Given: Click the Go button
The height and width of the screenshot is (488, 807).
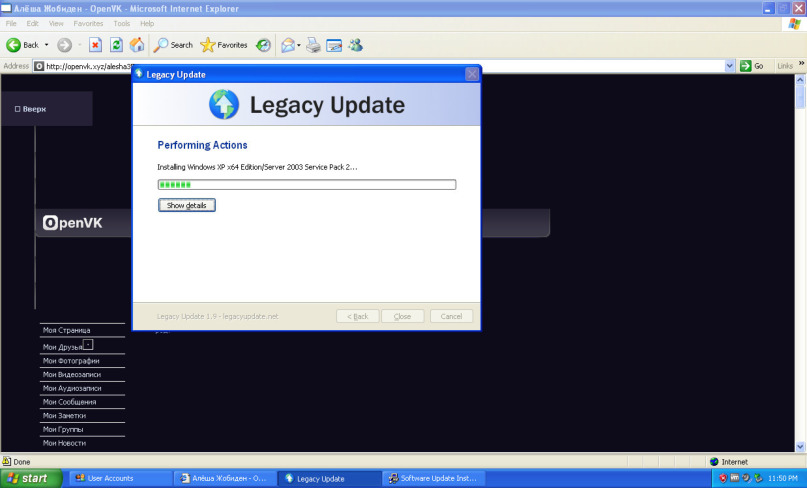Looking at the screenshot, I should click(752, 66).
